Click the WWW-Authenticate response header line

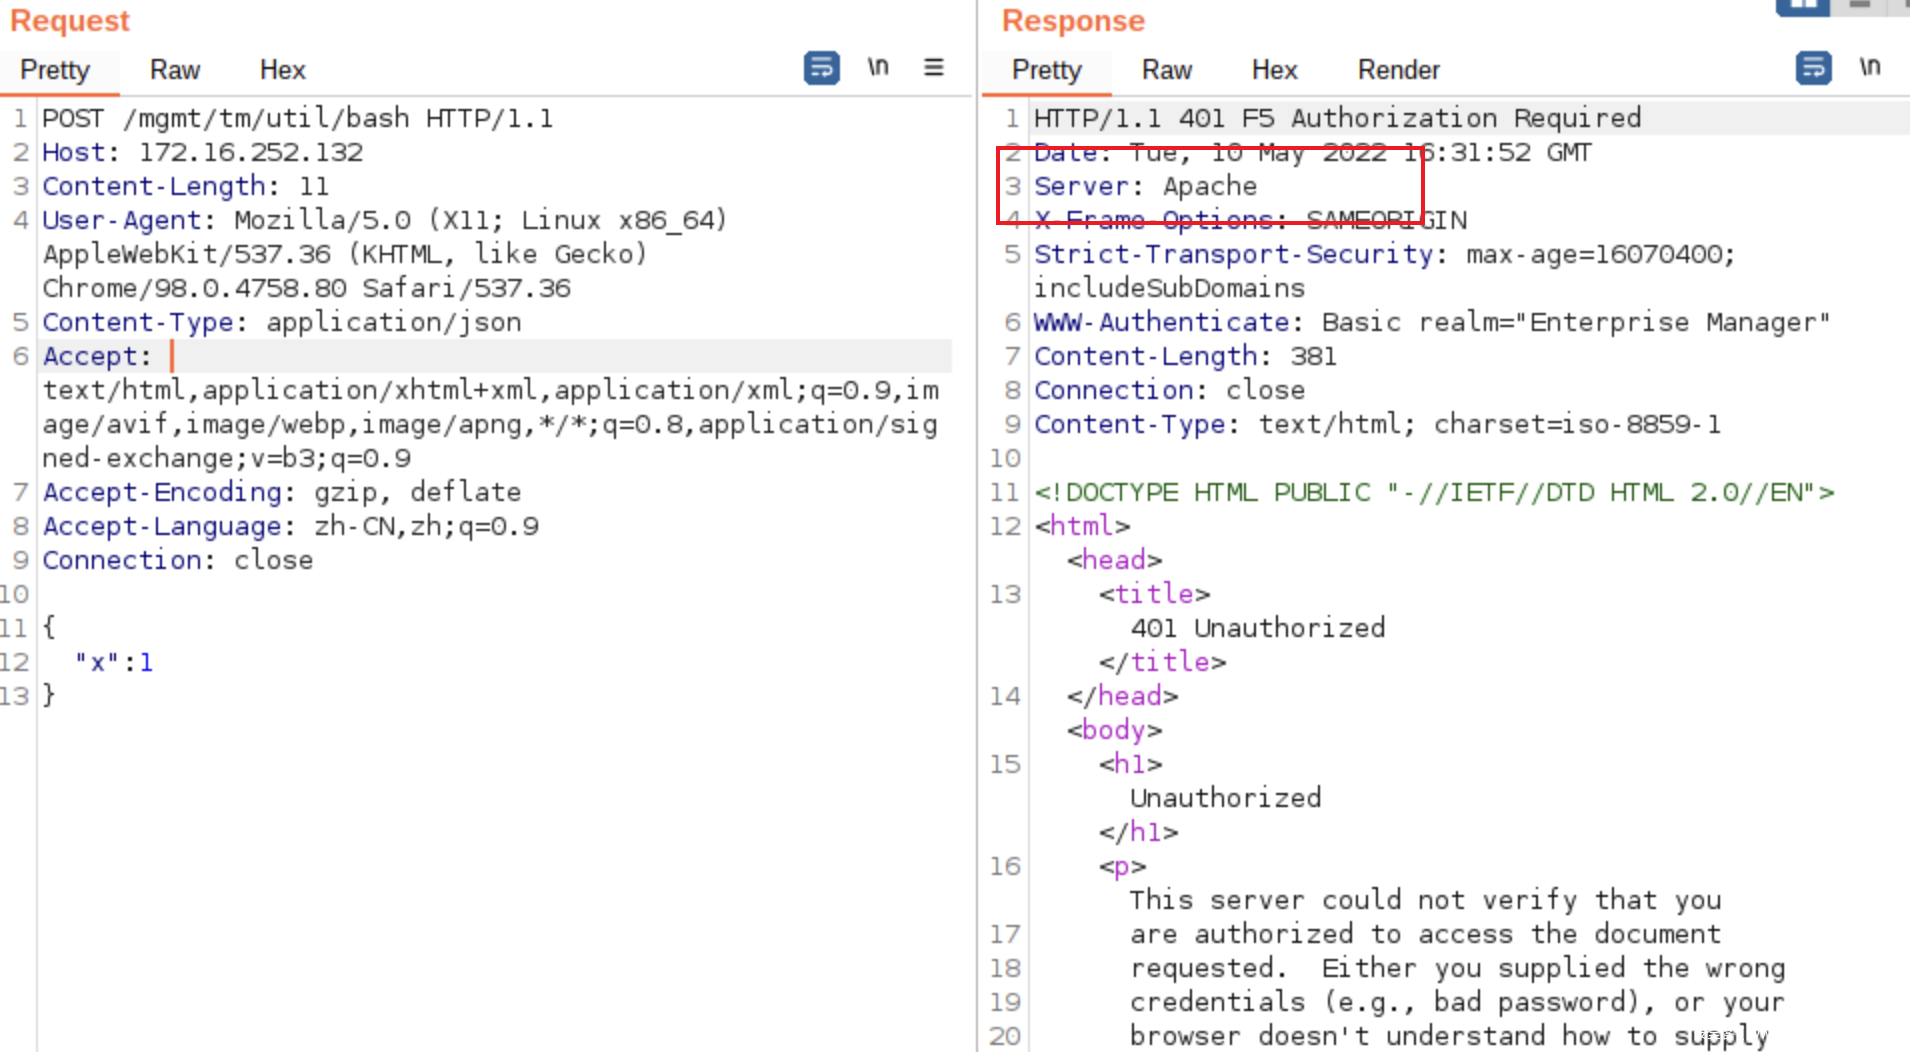coord(1430,322)
